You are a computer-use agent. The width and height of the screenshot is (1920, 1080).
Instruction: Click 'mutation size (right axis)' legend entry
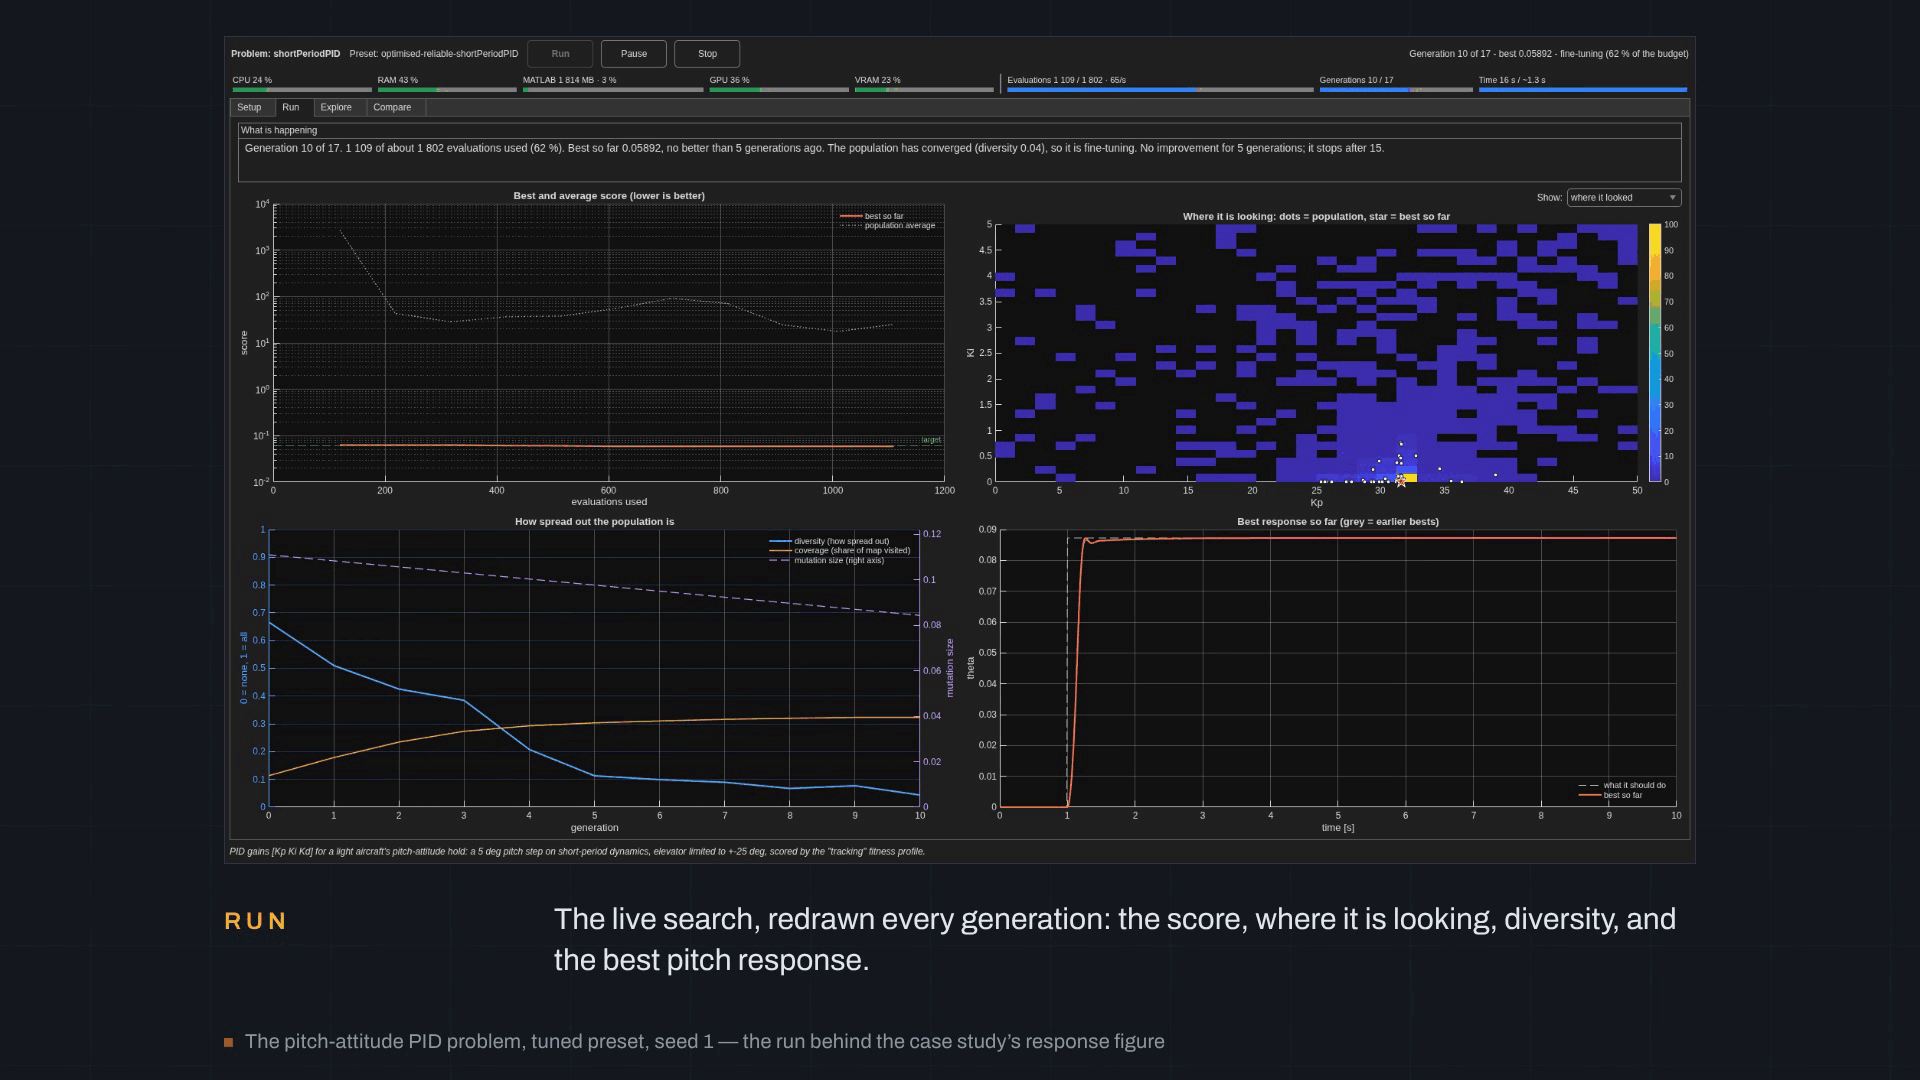[x=827, y=560]
